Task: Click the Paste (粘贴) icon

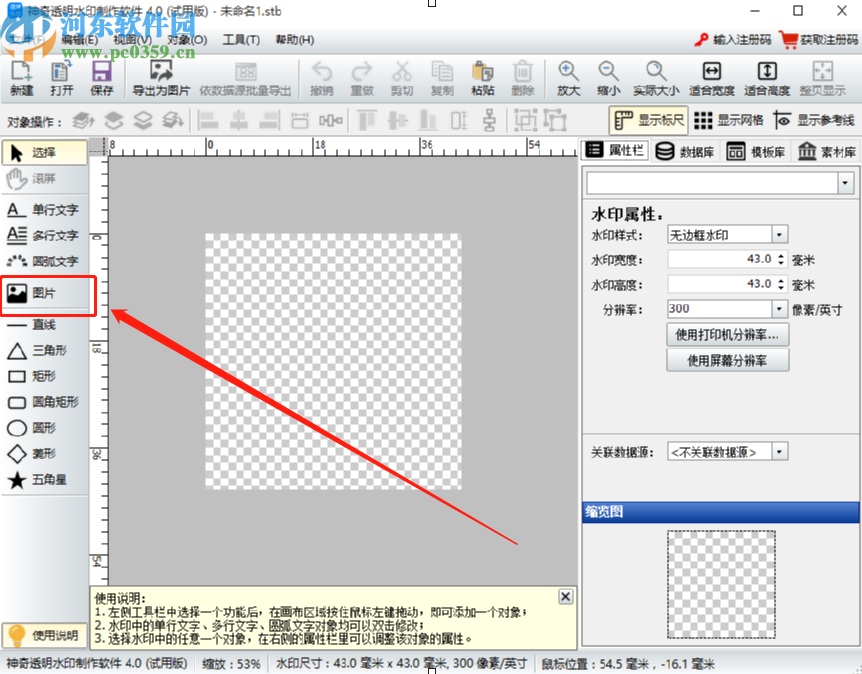Action: pyautogui.click(x=483, y=79)
